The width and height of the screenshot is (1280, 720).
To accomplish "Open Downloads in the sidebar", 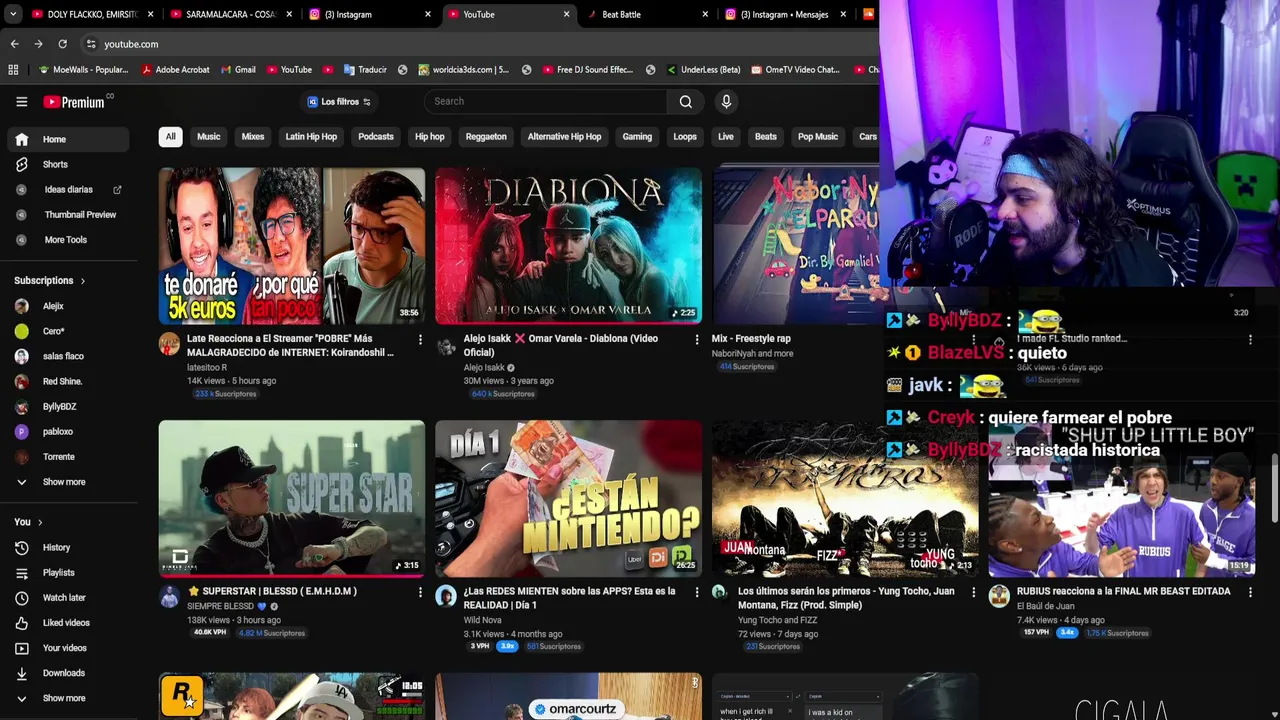I will pyautogui.click(x=65, y=672).
